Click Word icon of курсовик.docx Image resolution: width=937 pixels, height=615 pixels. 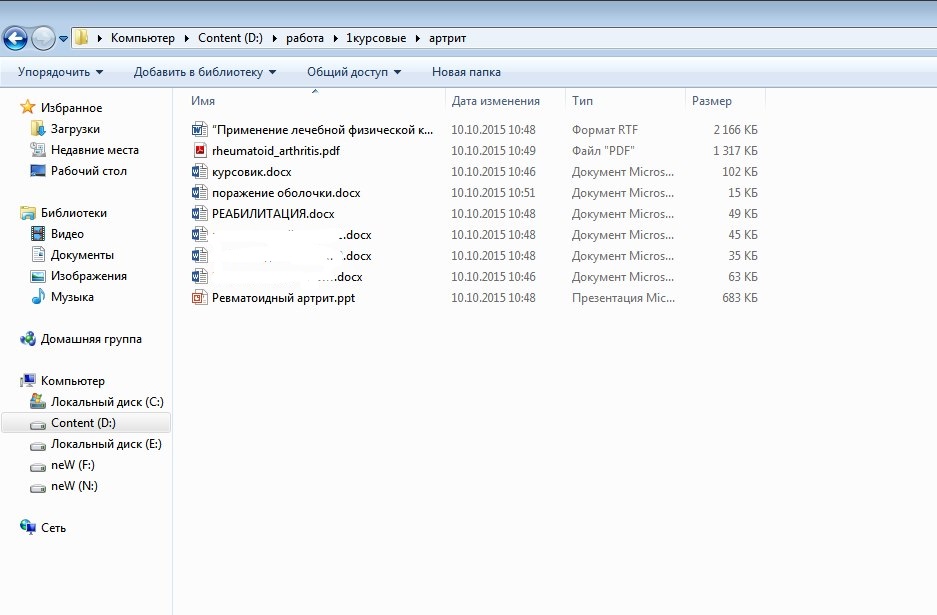tap(200, 171)
